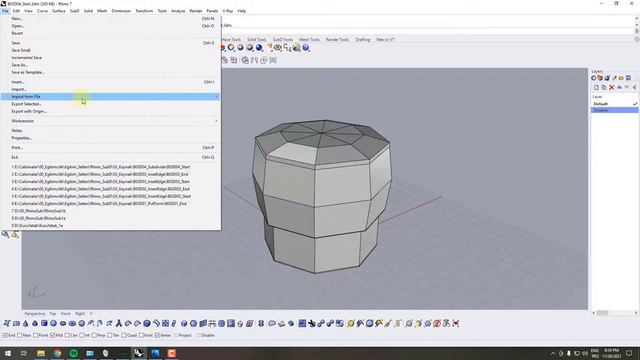Viewport: 640px width, 360px height.
Task: Open notification center on taskbar
Action: tap(629, 353)
